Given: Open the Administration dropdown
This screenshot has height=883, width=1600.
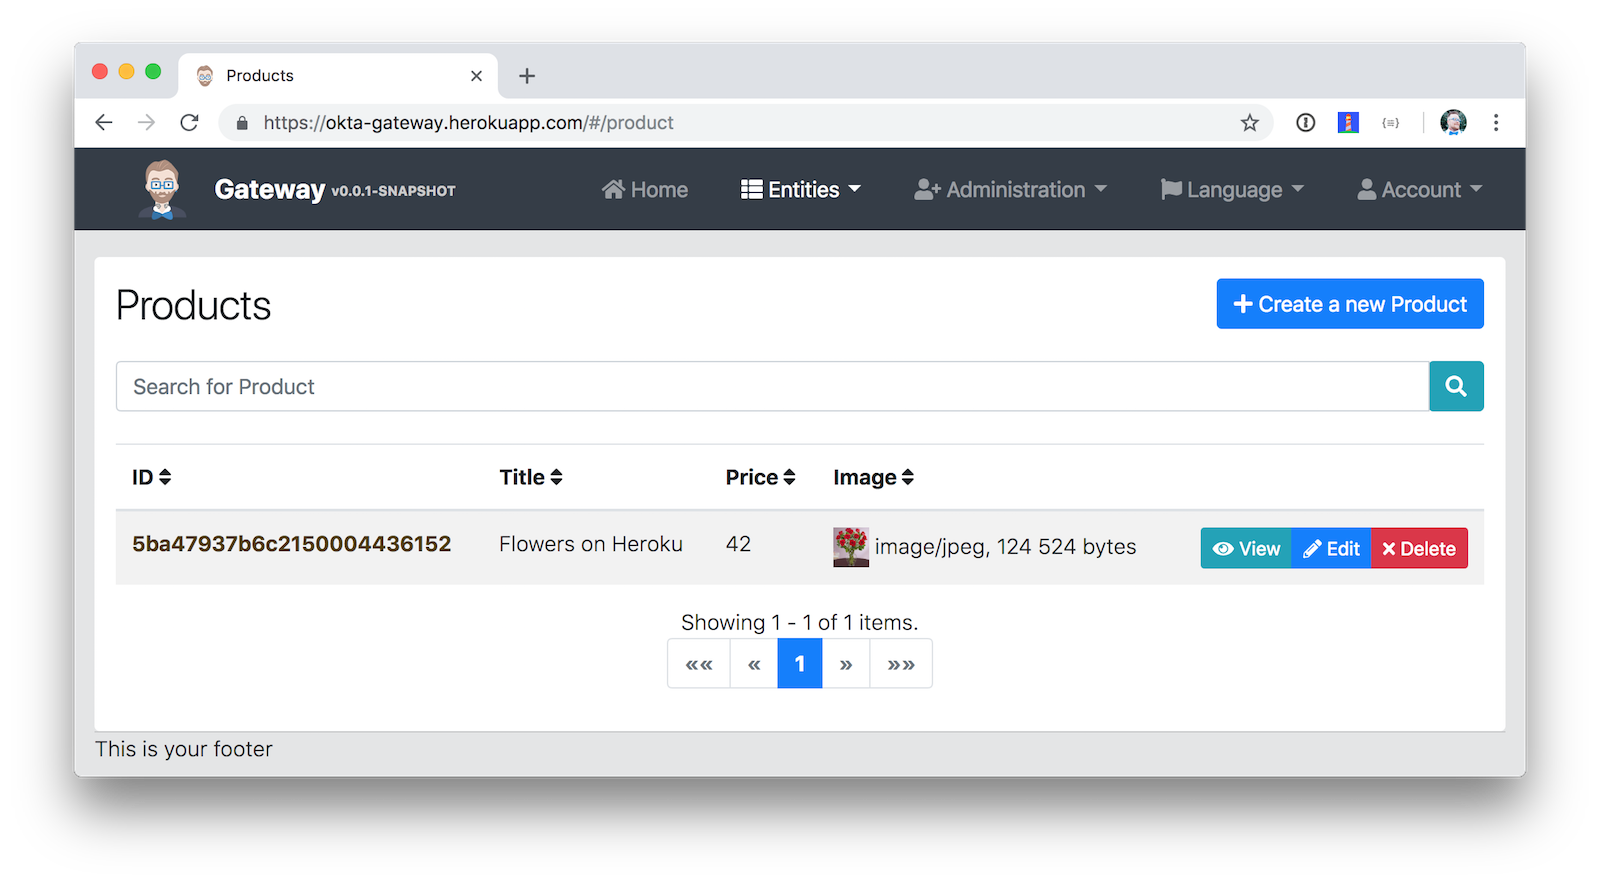Looking at the screenshot, I should point(1010,190).
